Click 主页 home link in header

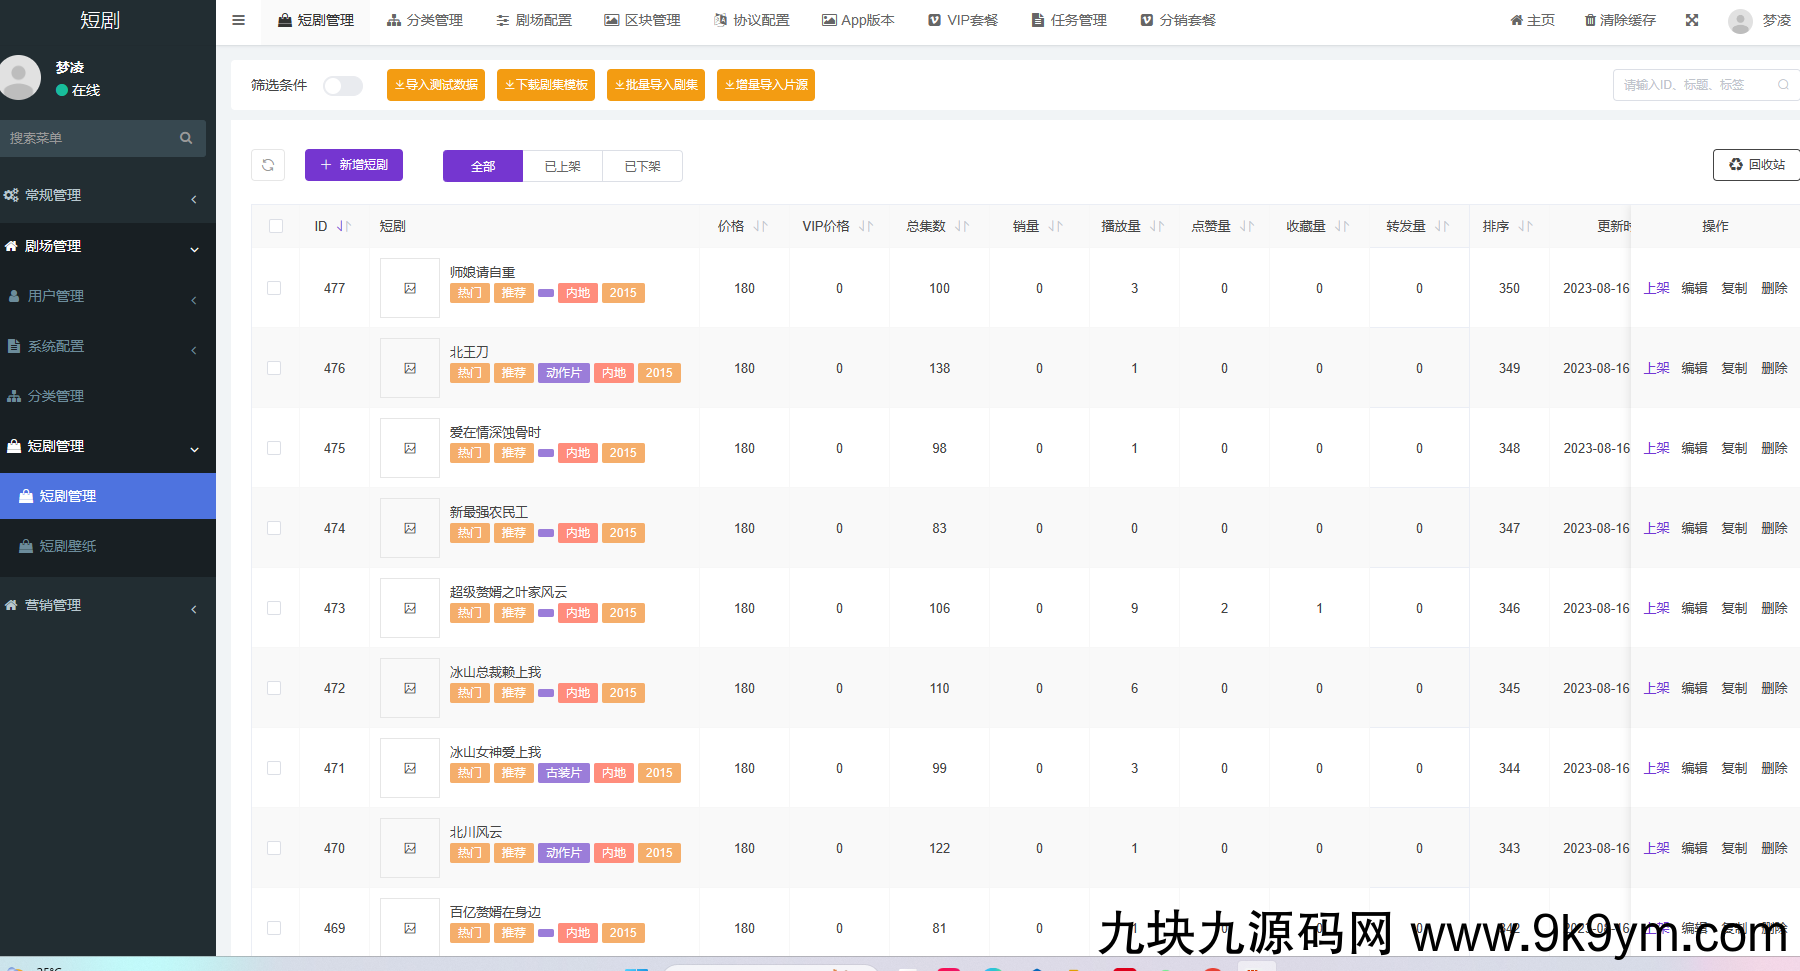1532,20
